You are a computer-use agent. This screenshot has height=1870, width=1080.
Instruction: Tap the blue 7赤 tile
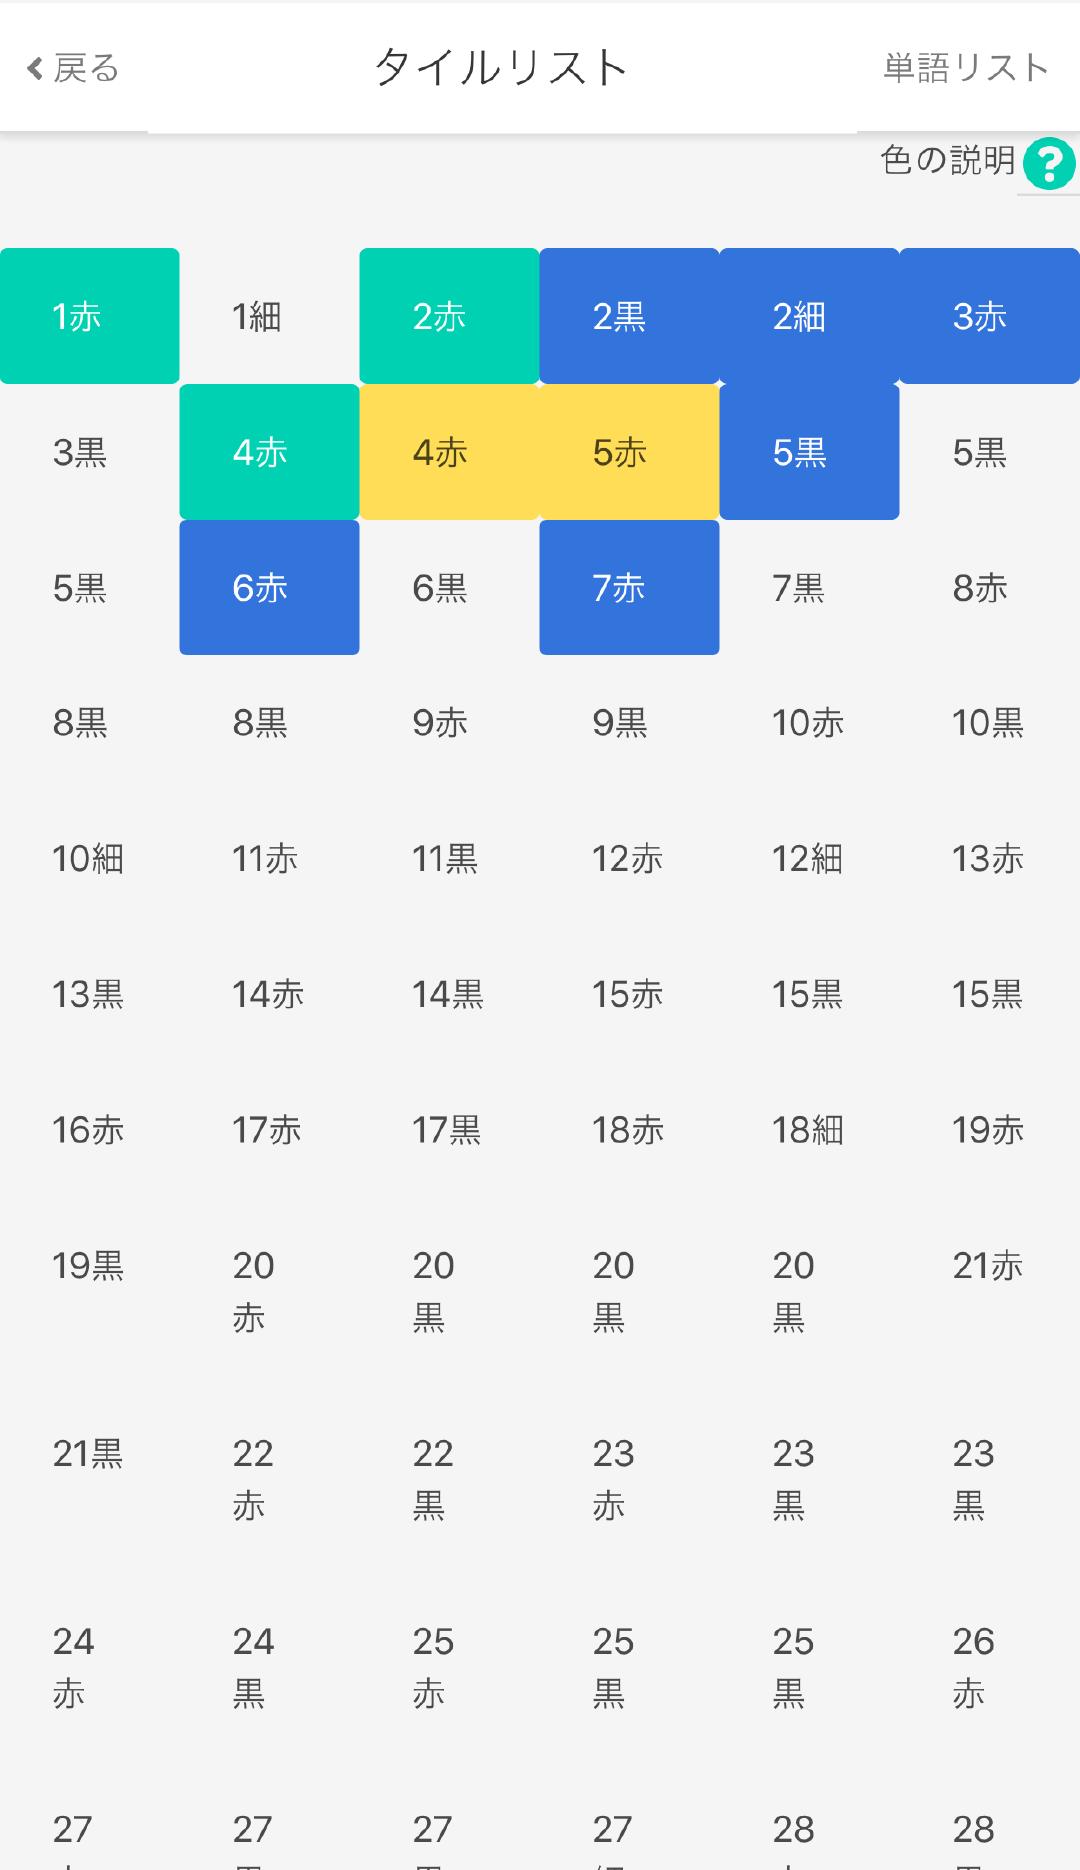tap(629, 587)
